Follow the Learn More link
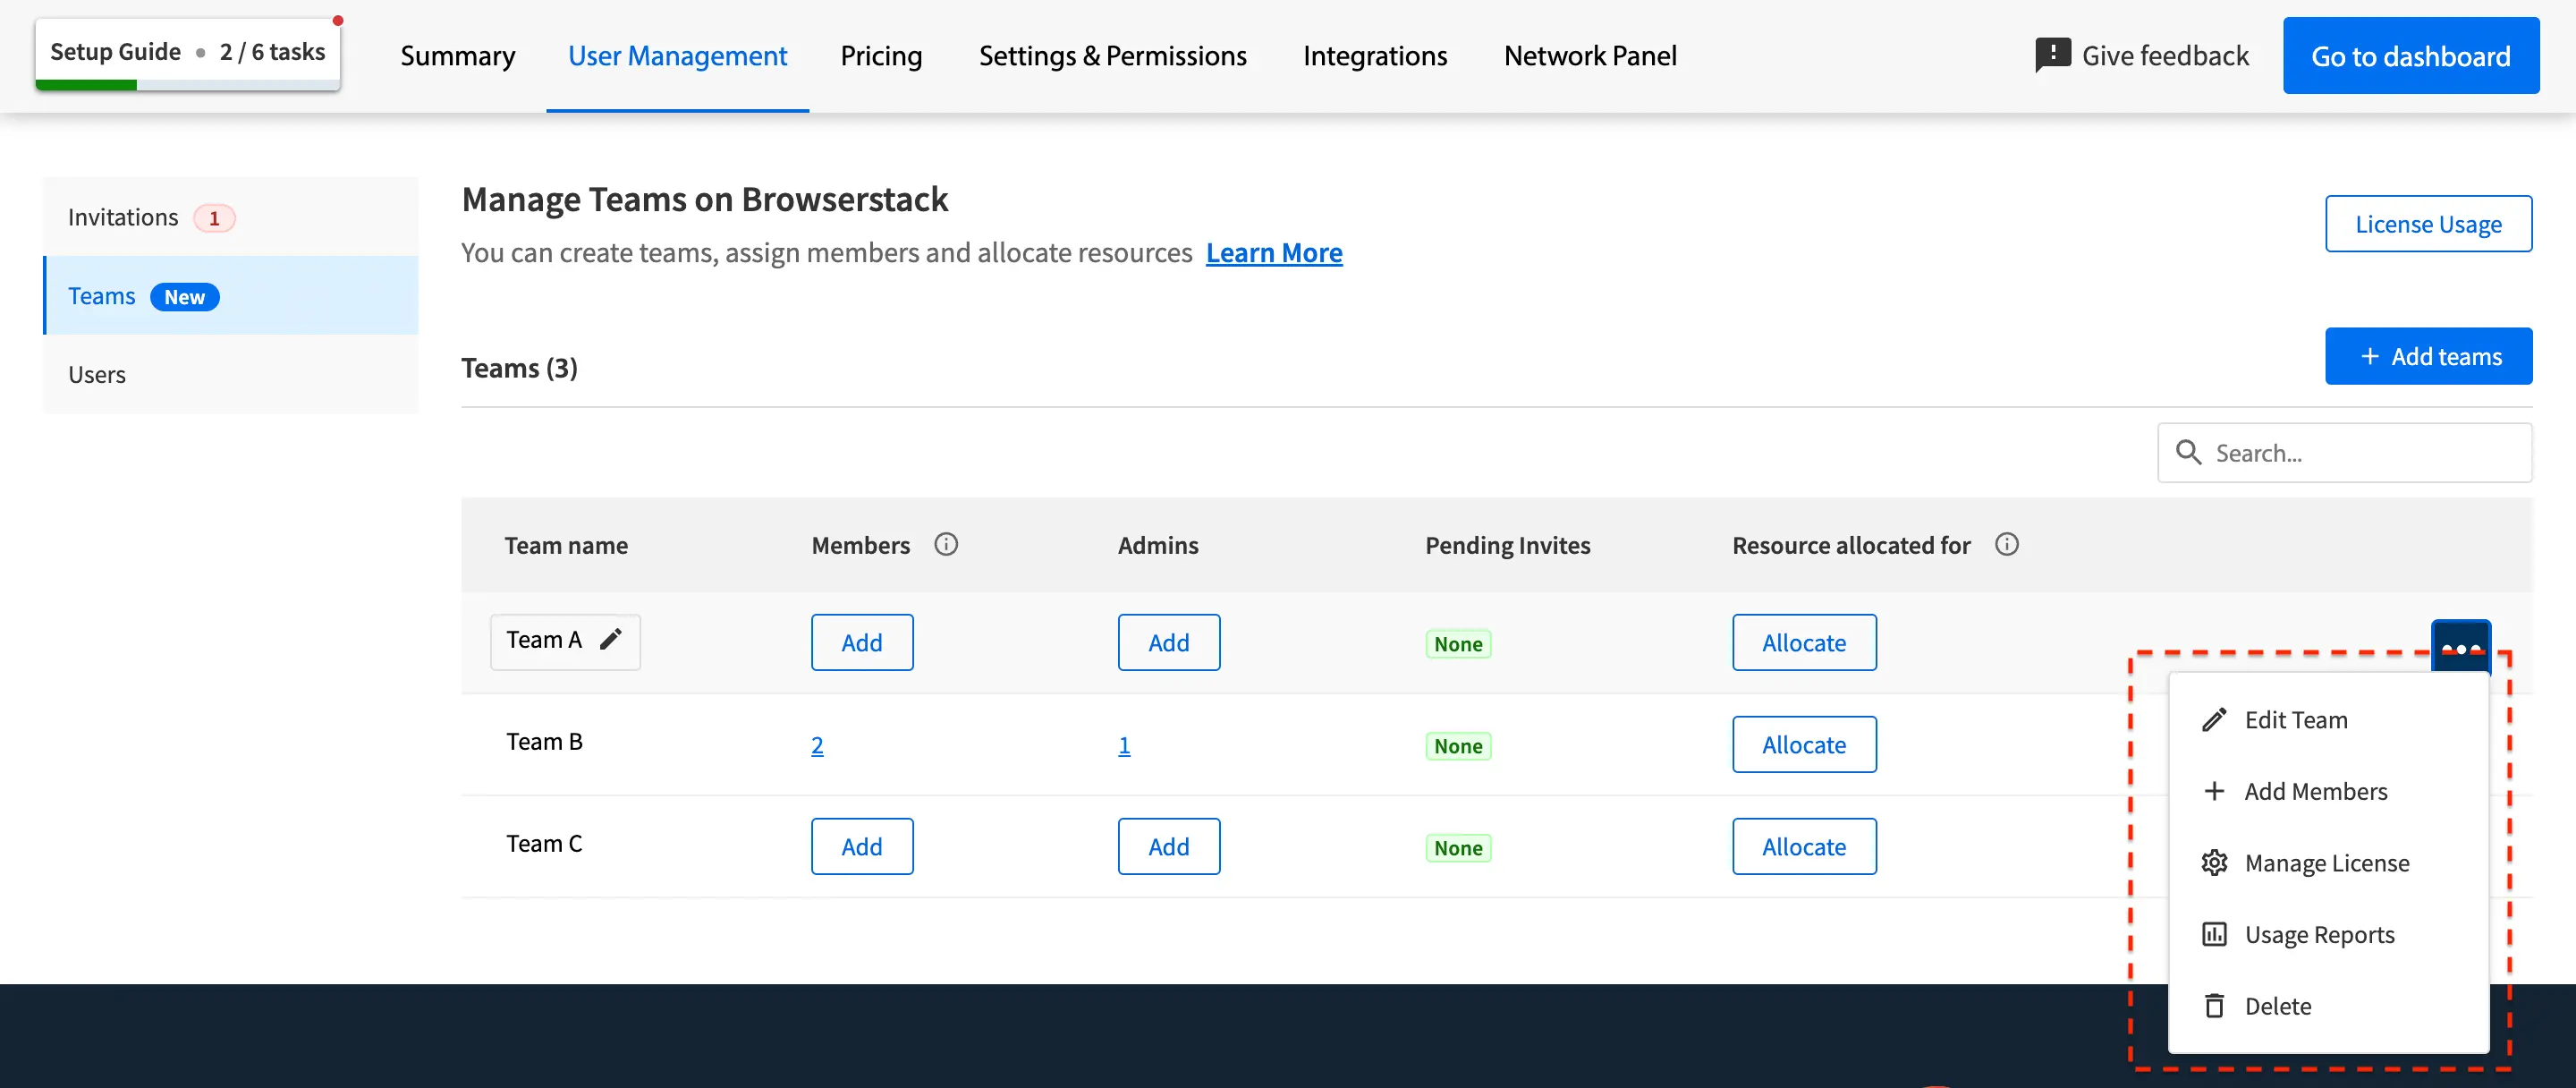This screenshot has width=2576, height=1088. 1273,253
